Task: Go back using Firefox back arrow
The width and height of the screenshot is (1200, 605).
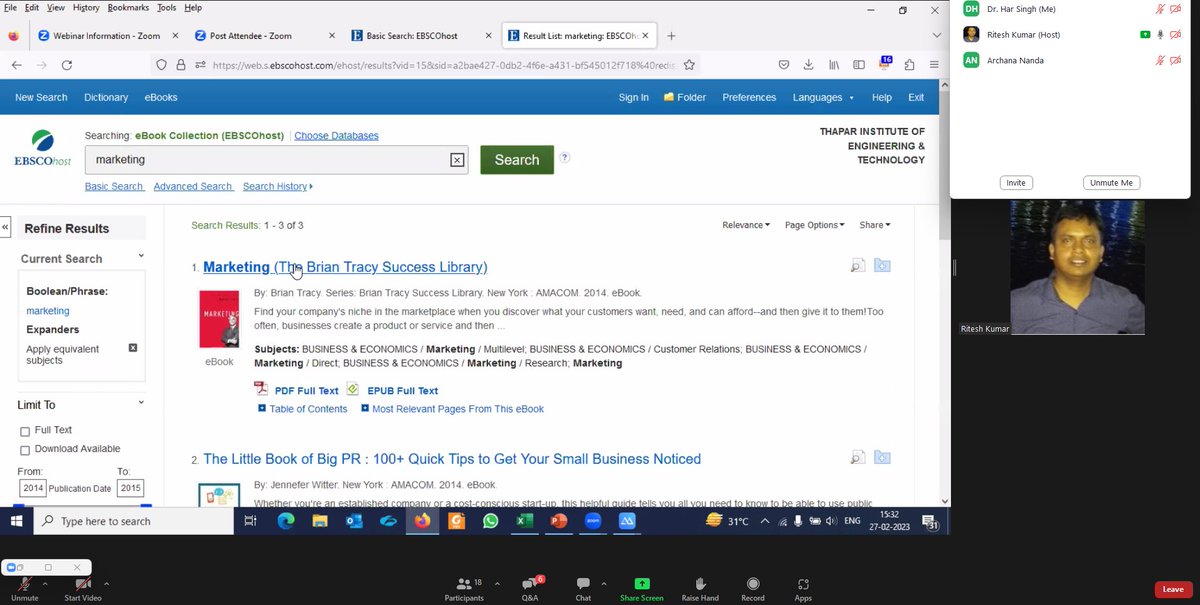Action: (17, 65)
